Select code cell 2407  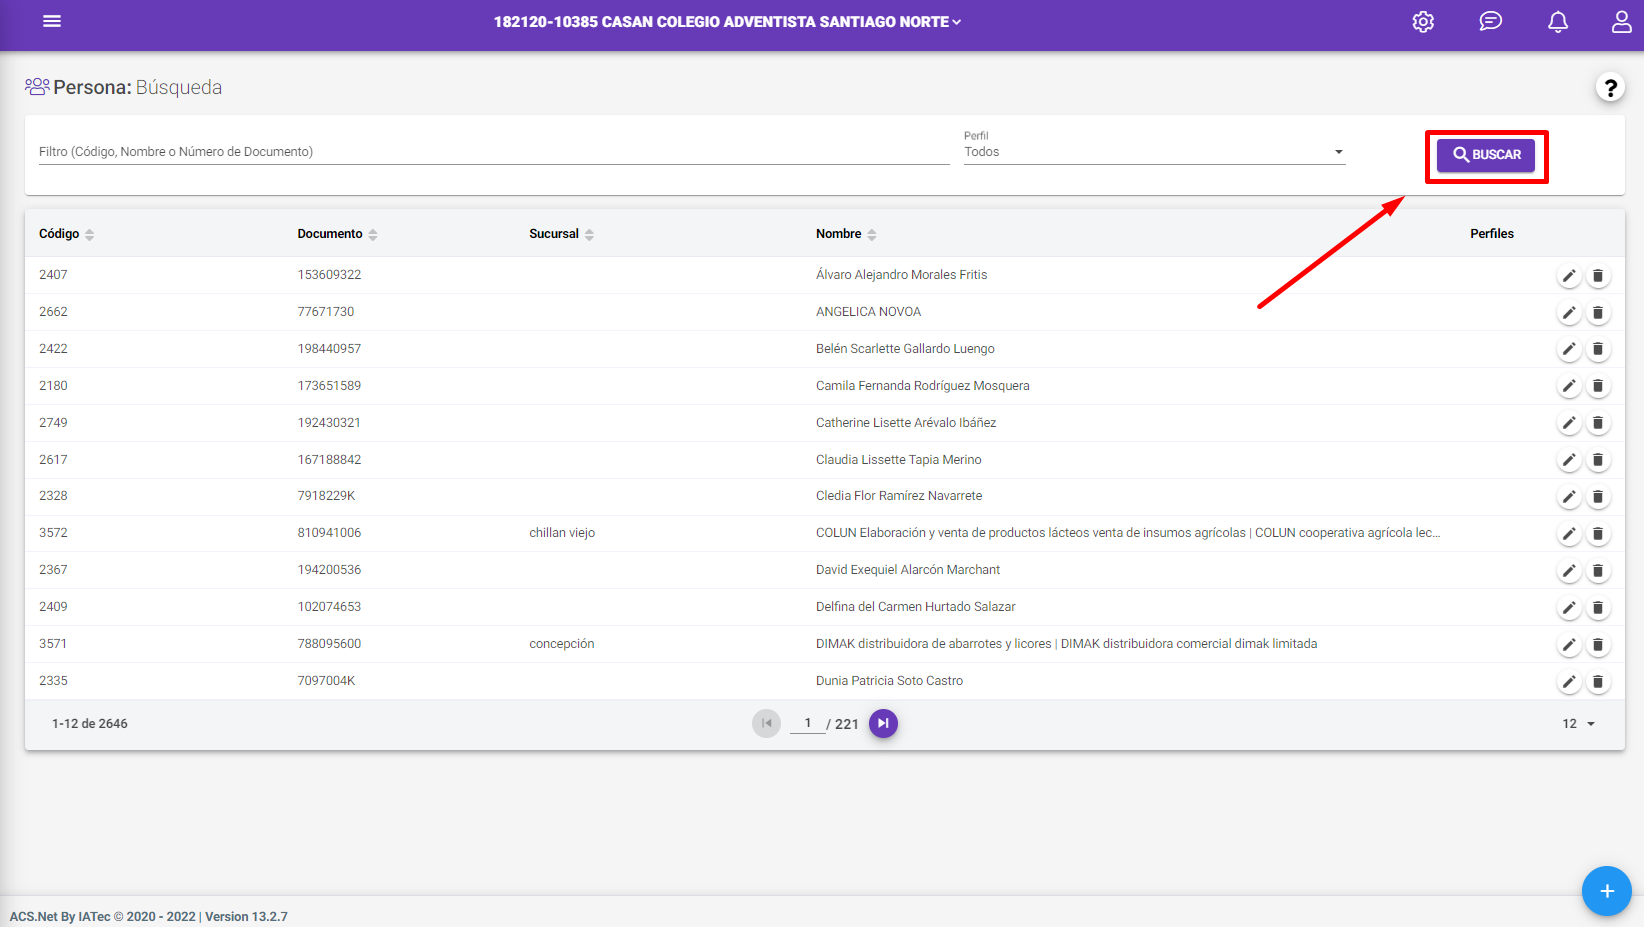53,275
